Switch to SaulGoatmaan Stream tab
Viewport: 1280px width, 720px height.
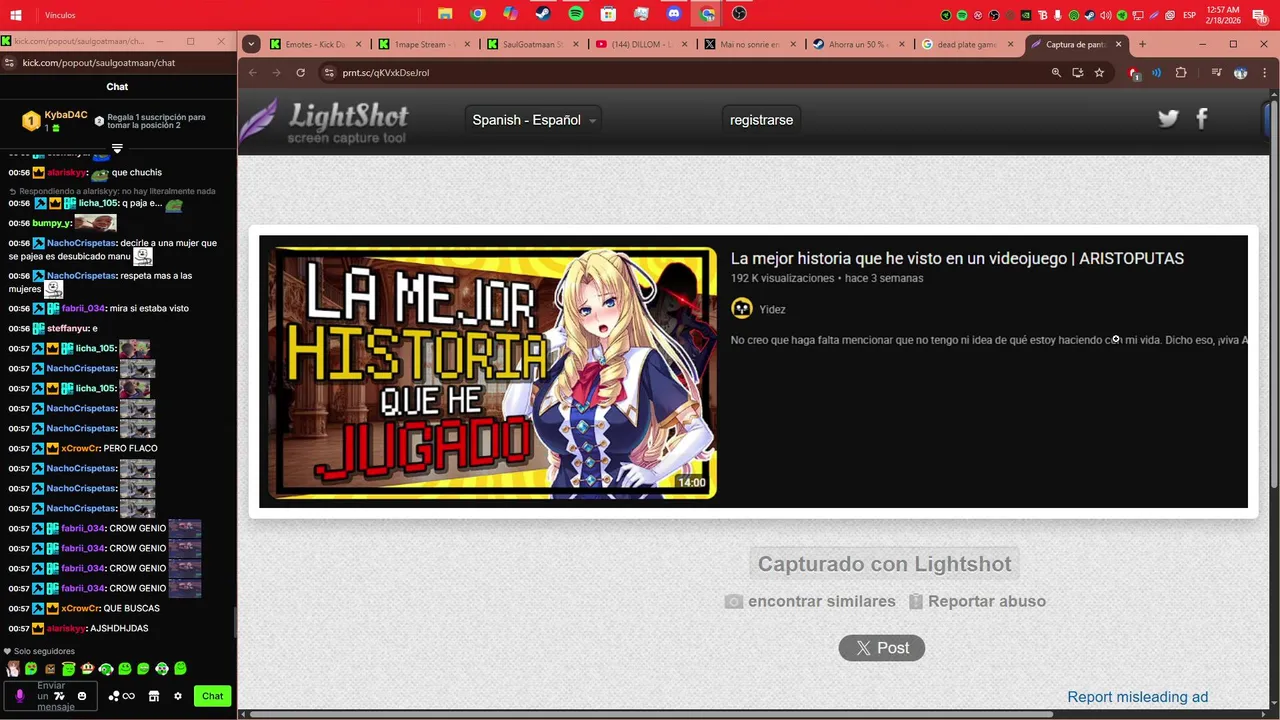pos(532,44)
